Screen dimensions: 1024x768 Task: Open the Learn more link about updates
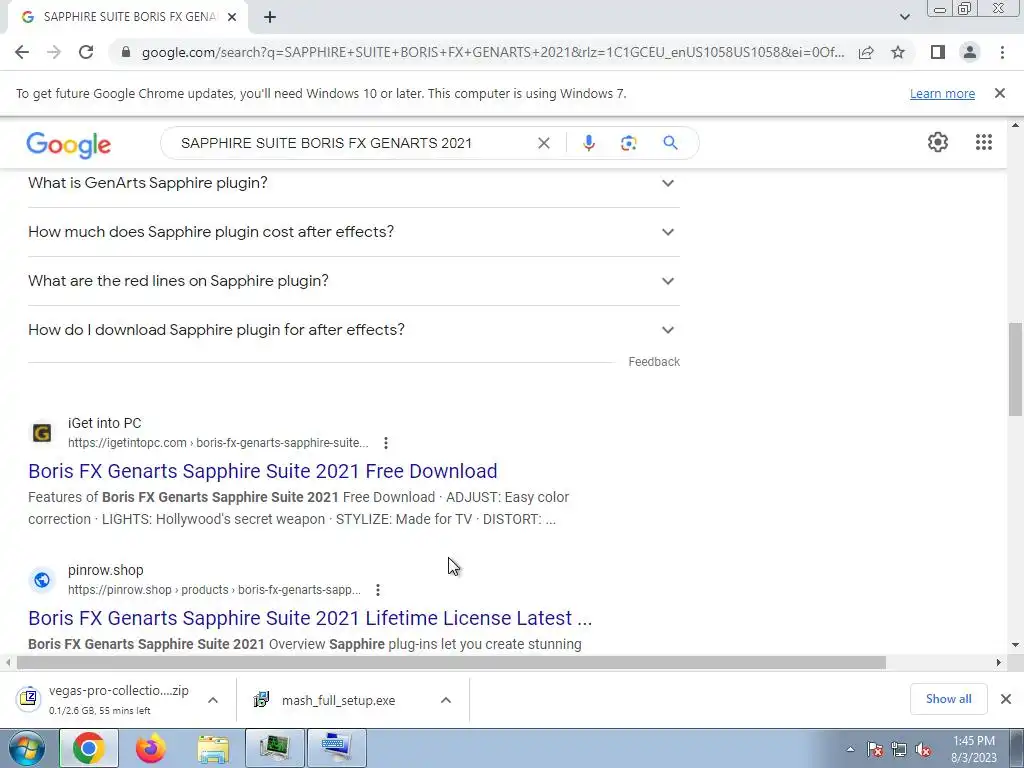(942, 93)
